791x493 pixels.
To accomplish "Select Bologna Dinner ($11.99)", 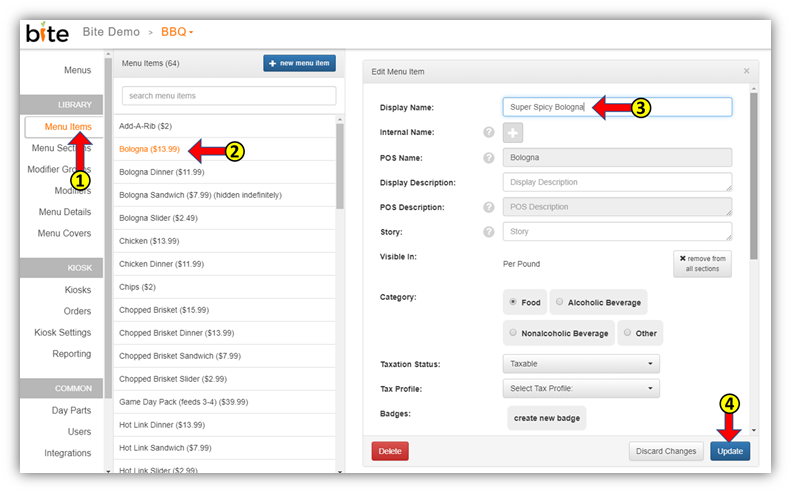I will (x=224, y=172).
